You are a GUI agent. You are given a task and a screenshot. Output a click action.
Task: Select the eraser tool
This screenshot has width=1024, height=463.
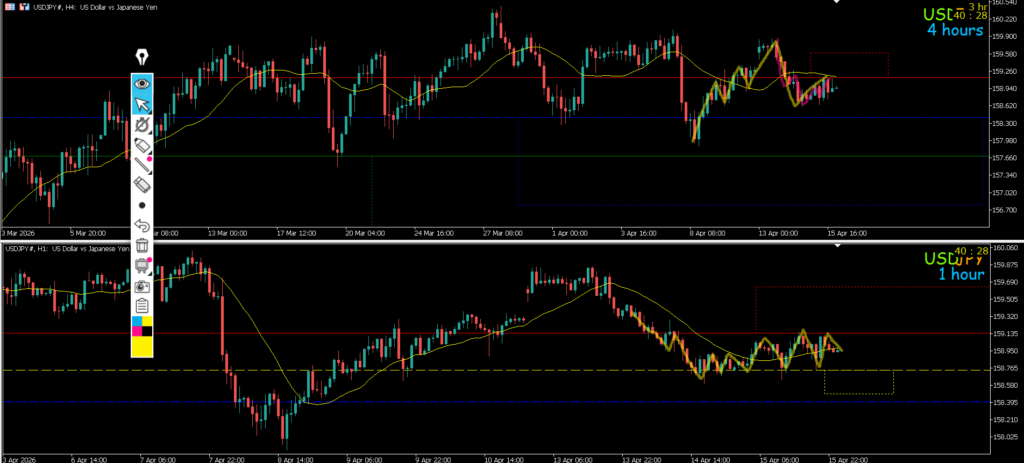142,185
